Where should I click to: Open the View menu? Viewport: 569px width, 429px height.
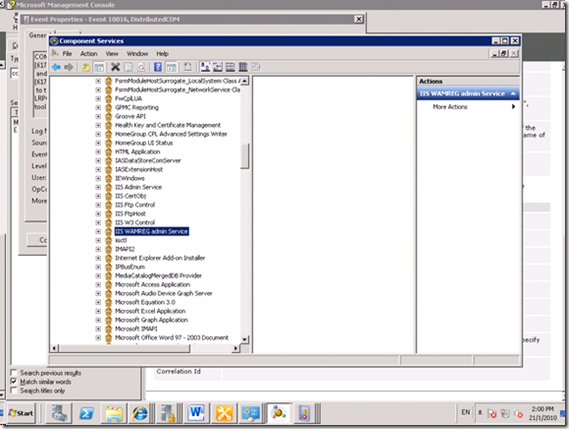pos(112,54)
